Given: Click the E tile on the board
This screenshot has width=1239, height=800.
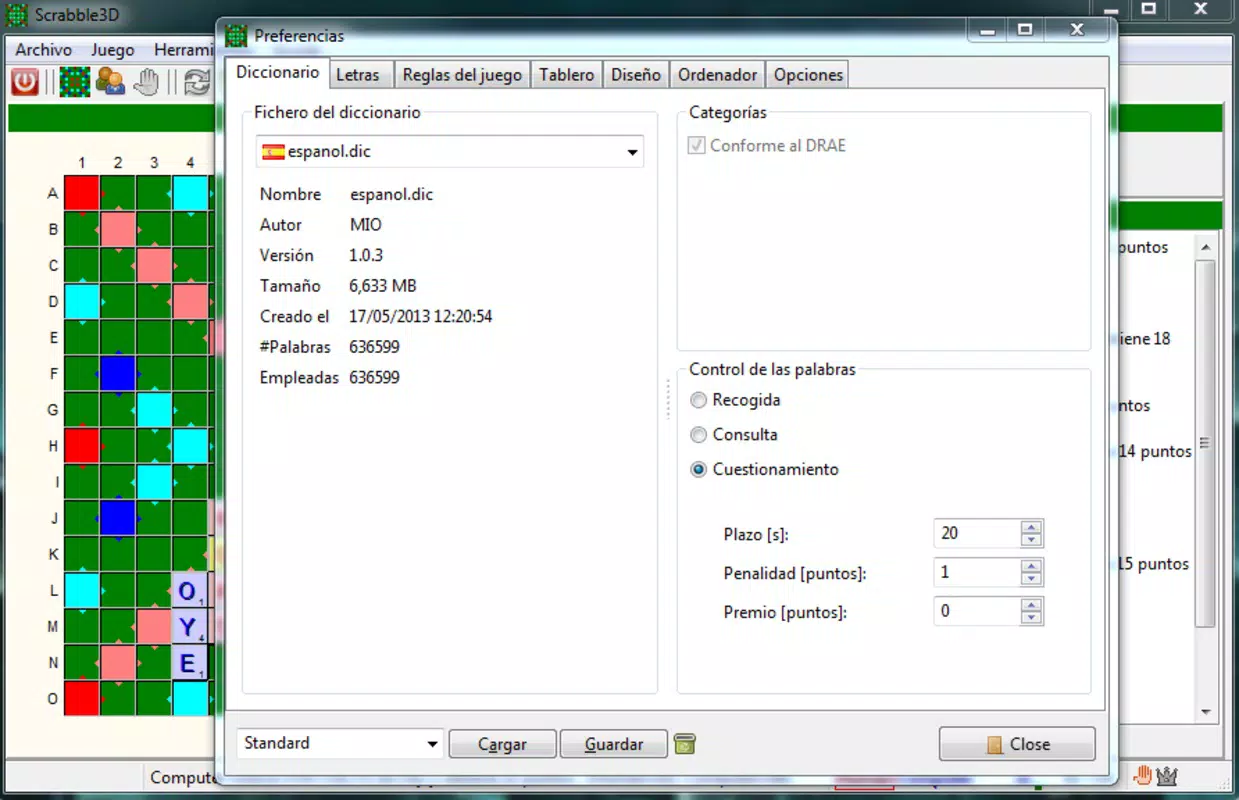Looking at the screenshot, I should coord(189,663).
